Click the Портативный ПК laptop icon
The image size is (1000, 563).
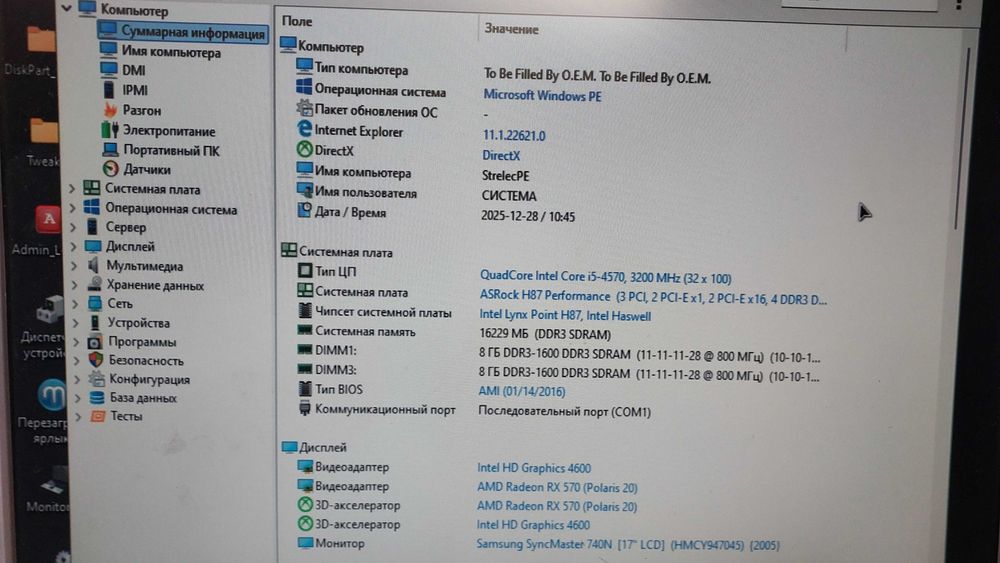[110, 150]
